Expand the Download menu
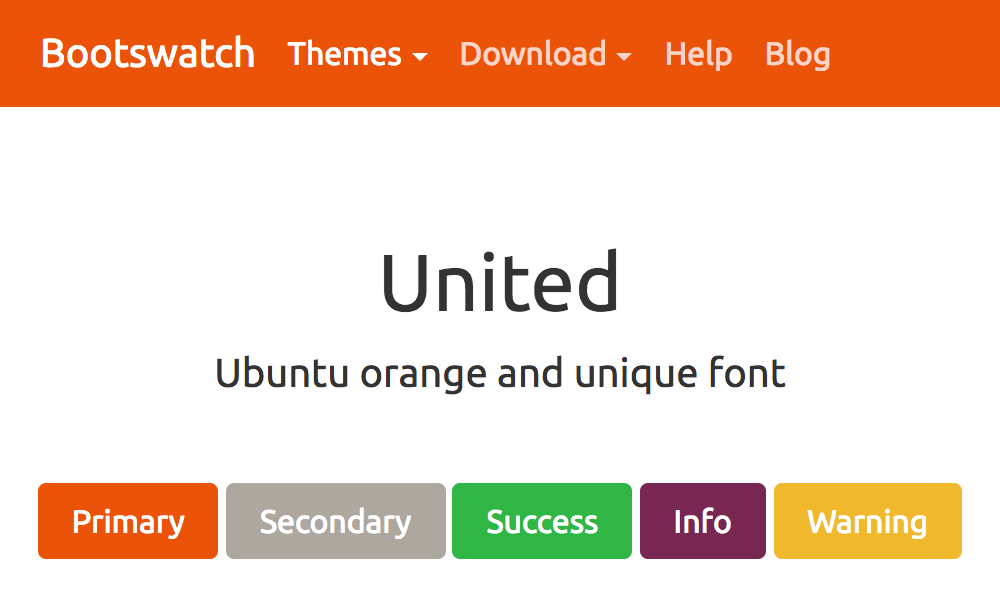Viewport: 1000px width, 600px height. [x=532, y=55]
